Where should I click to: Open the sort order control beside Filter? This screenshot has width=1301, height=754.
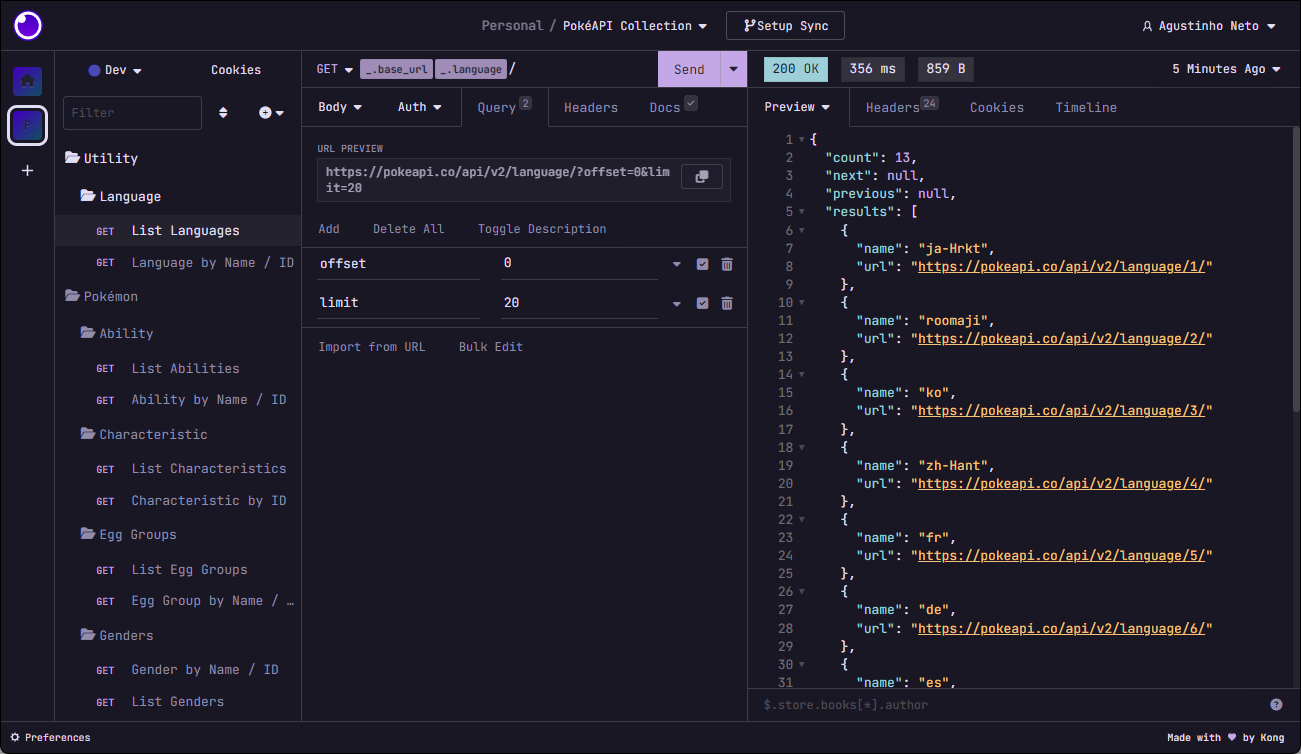click(223, 113)
